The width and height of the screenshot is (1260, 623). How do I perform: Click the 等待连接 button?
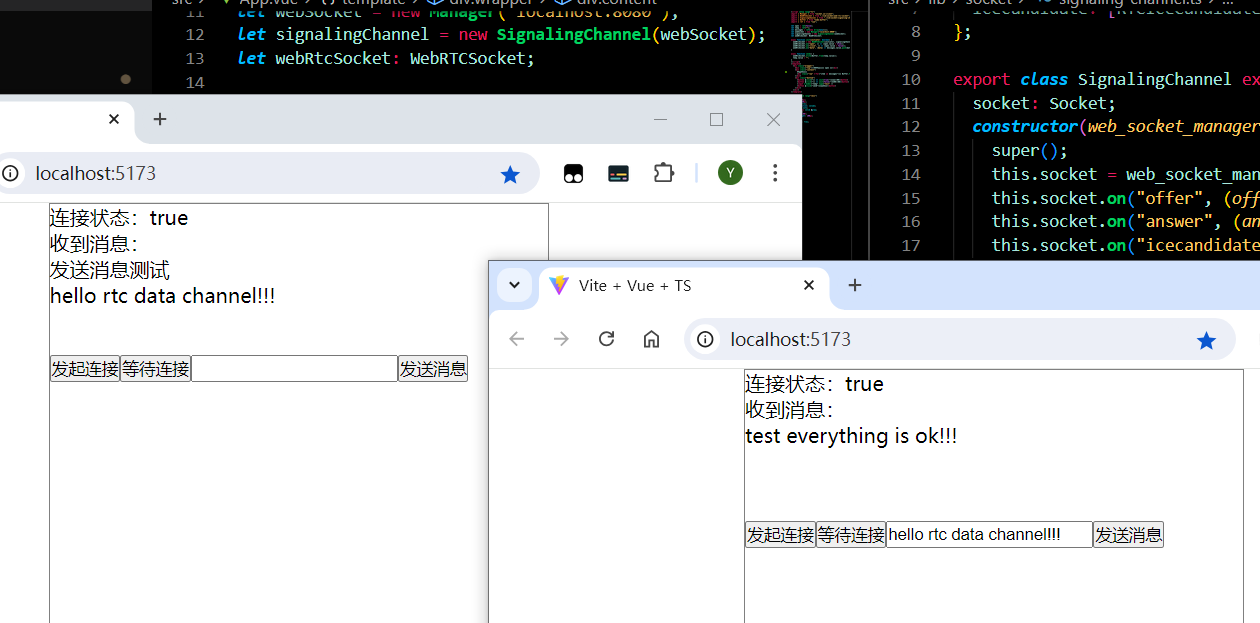pos(851,534)
